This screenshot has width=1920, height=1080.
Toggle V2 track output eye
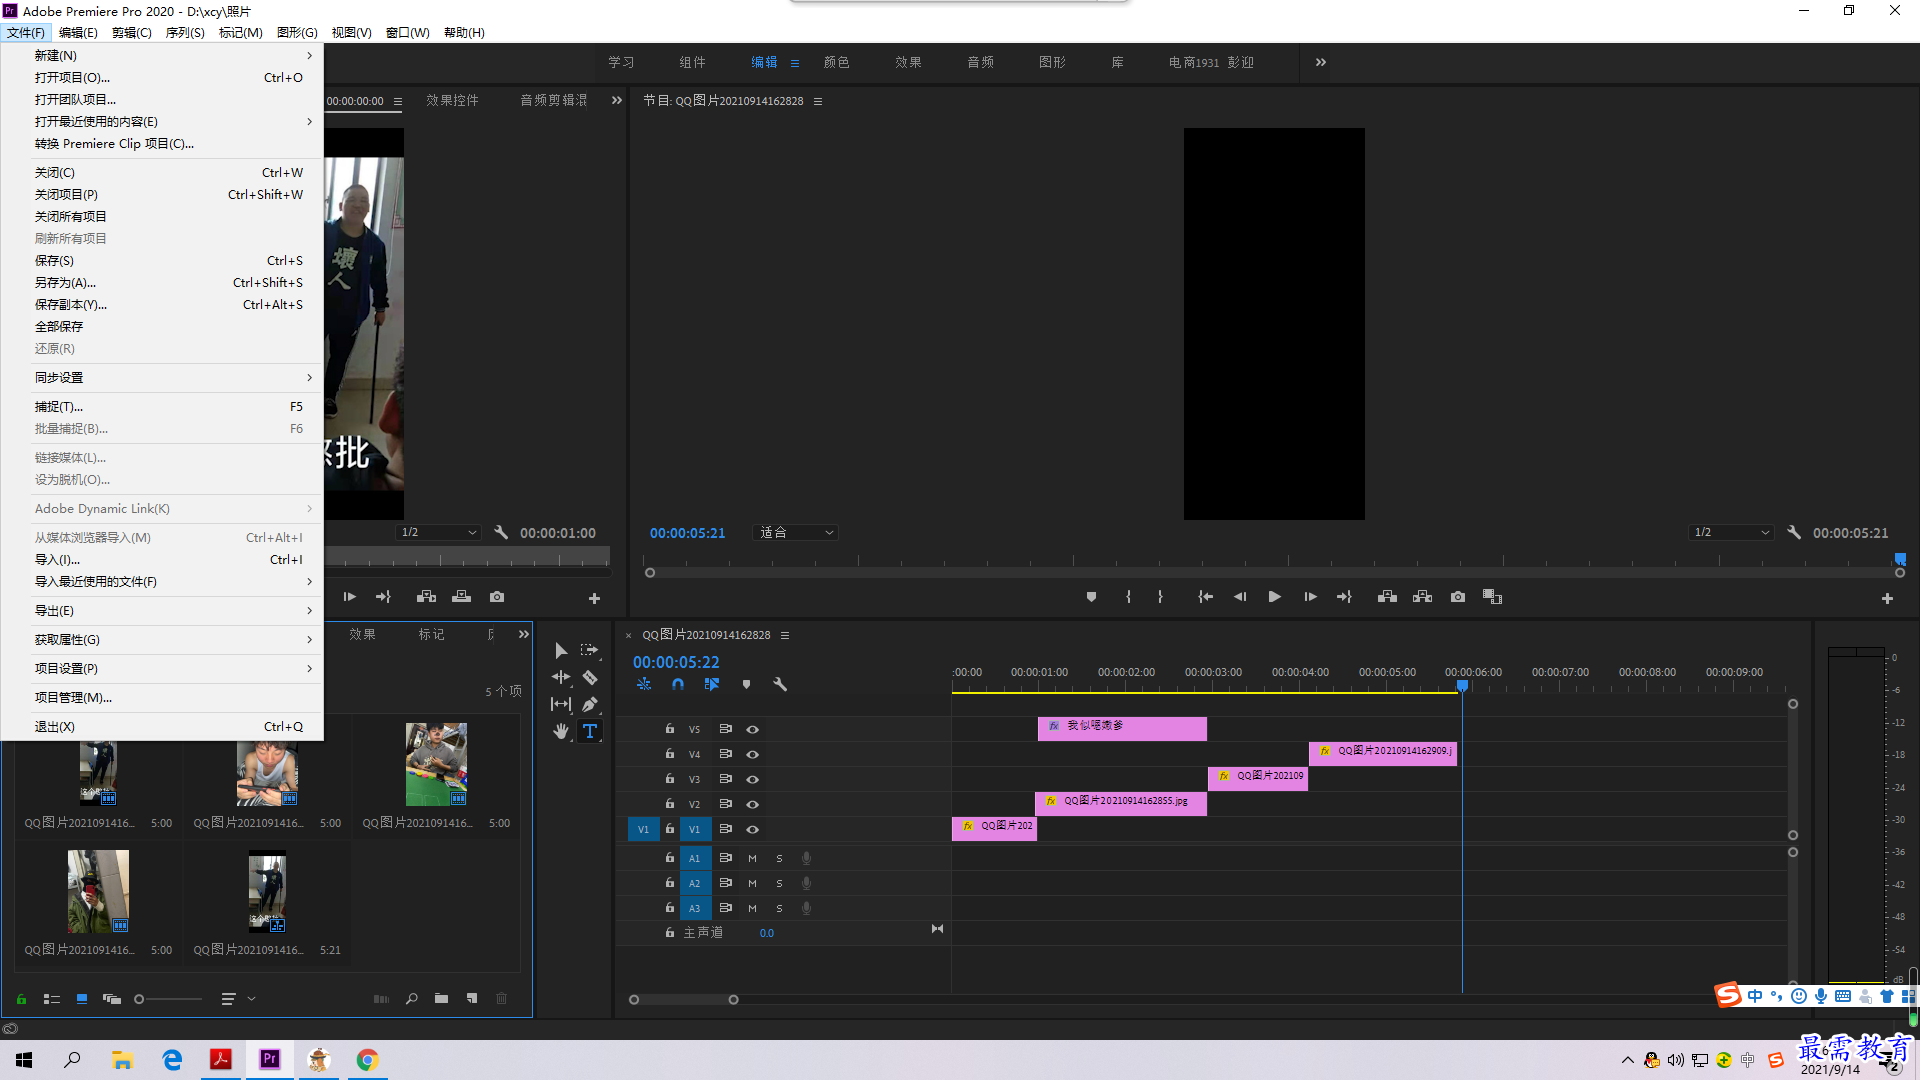click(x=752, y=804)
